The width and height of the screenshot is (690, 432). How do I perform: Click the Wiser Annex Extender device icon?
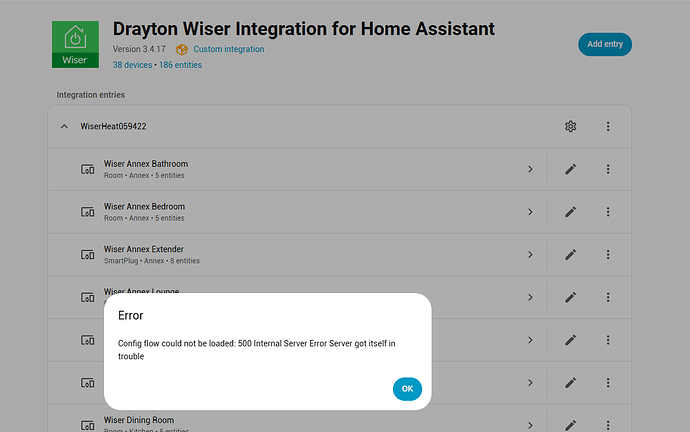coord(88,255)
